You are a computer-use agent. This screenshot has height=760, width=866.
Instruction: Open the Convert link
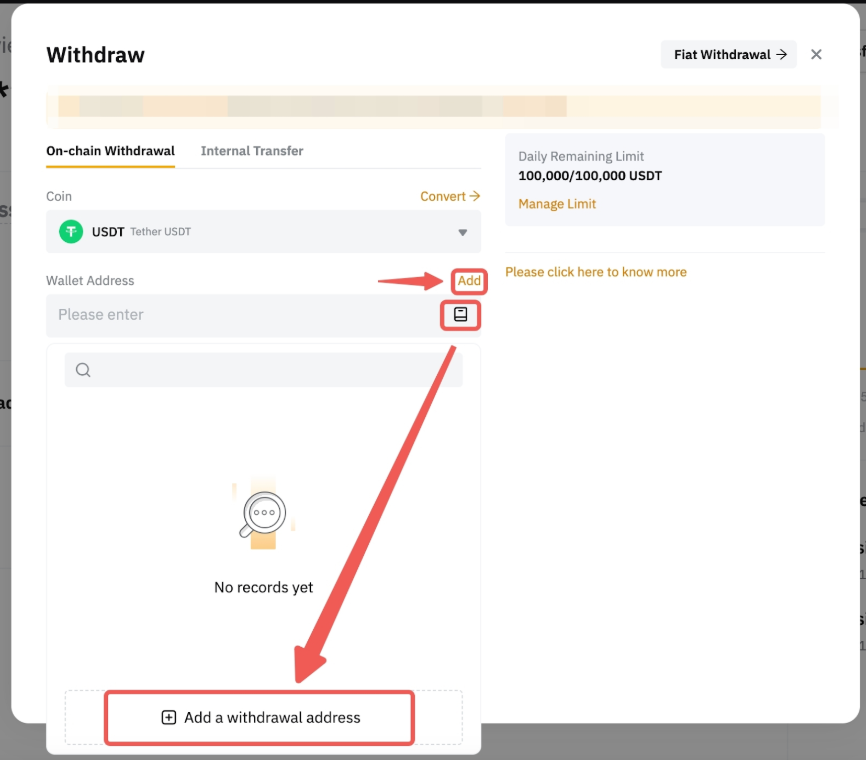(x=450, y=196)
